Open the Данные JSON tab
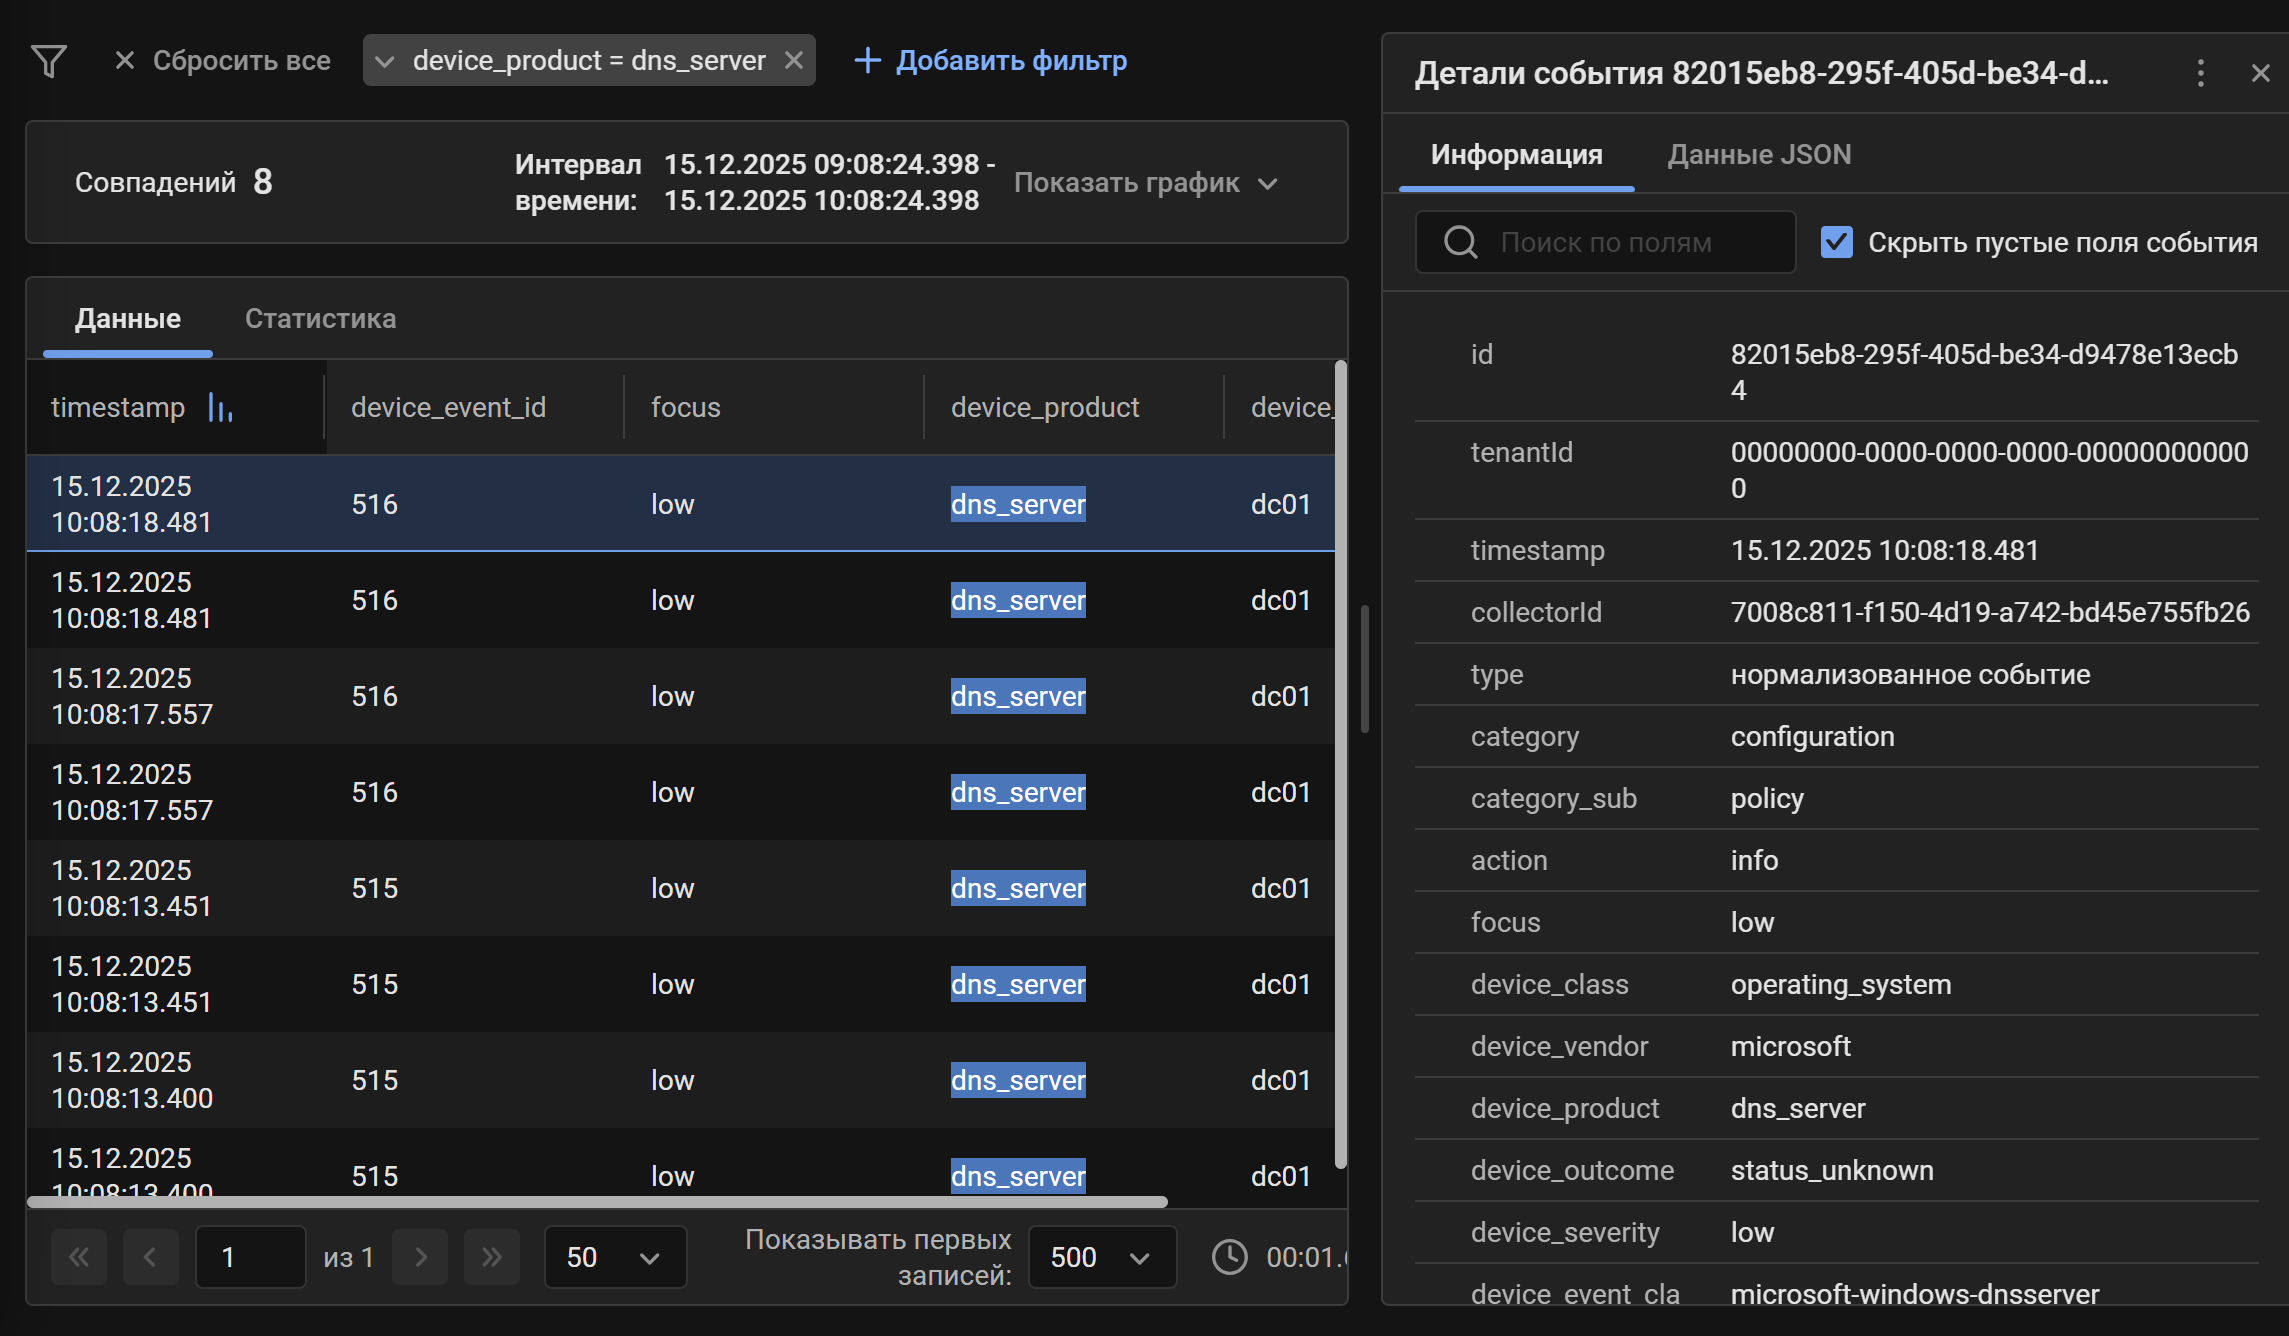The image size is (2289, 1336). coord(1758,154)
